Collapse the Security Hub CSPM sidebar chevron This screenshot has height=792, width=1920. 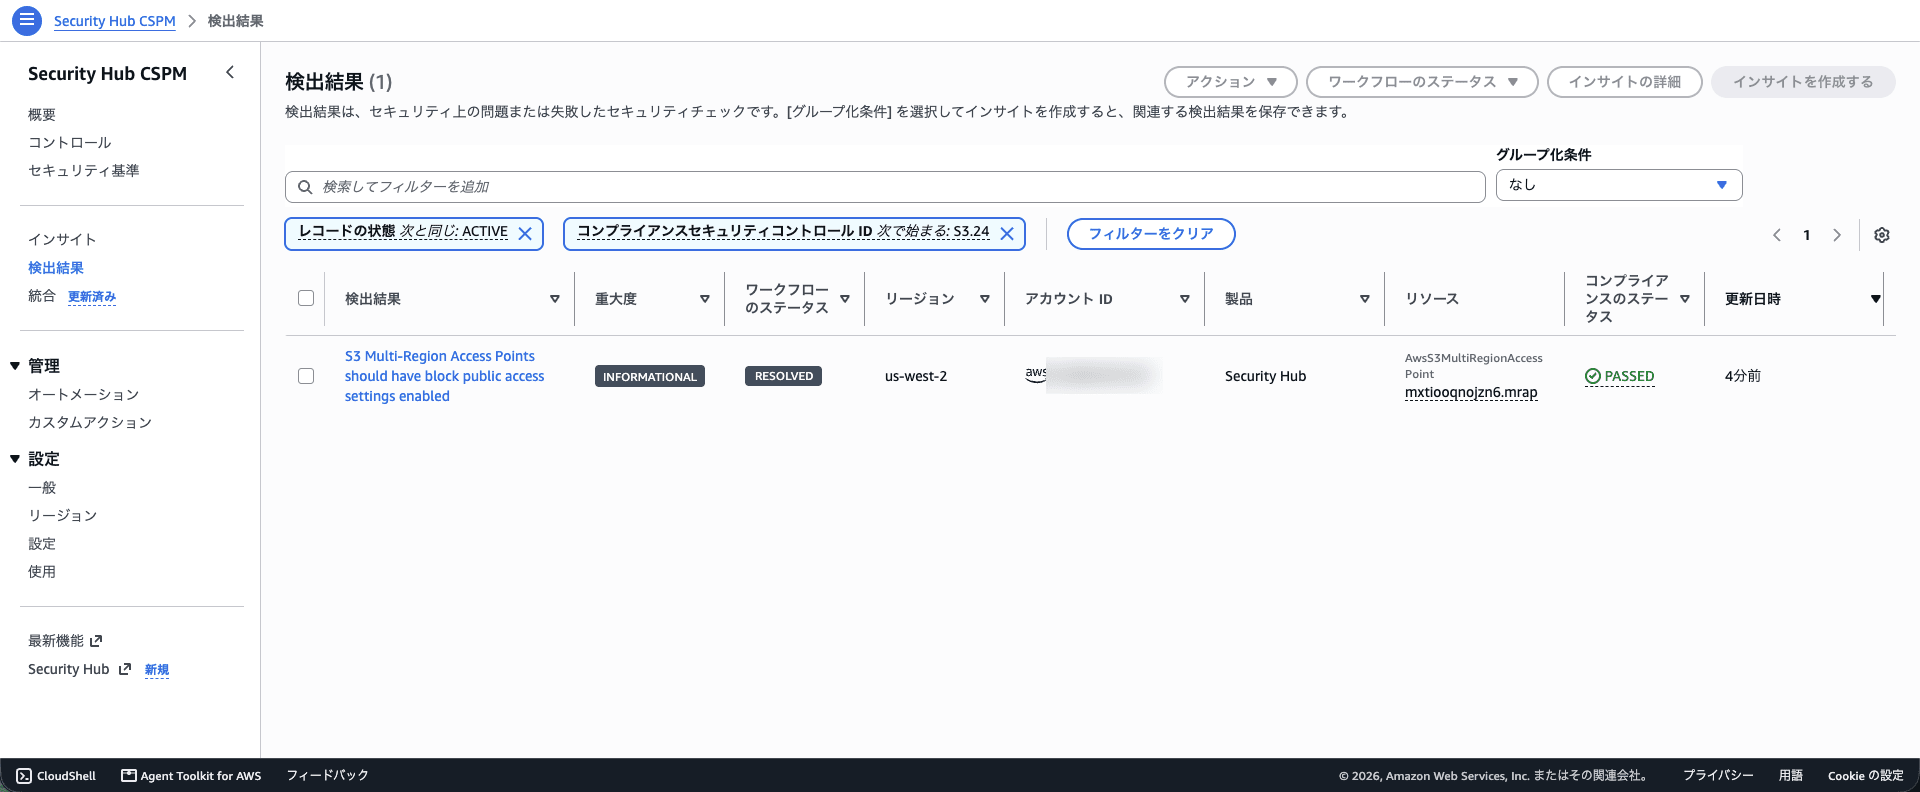230,72
